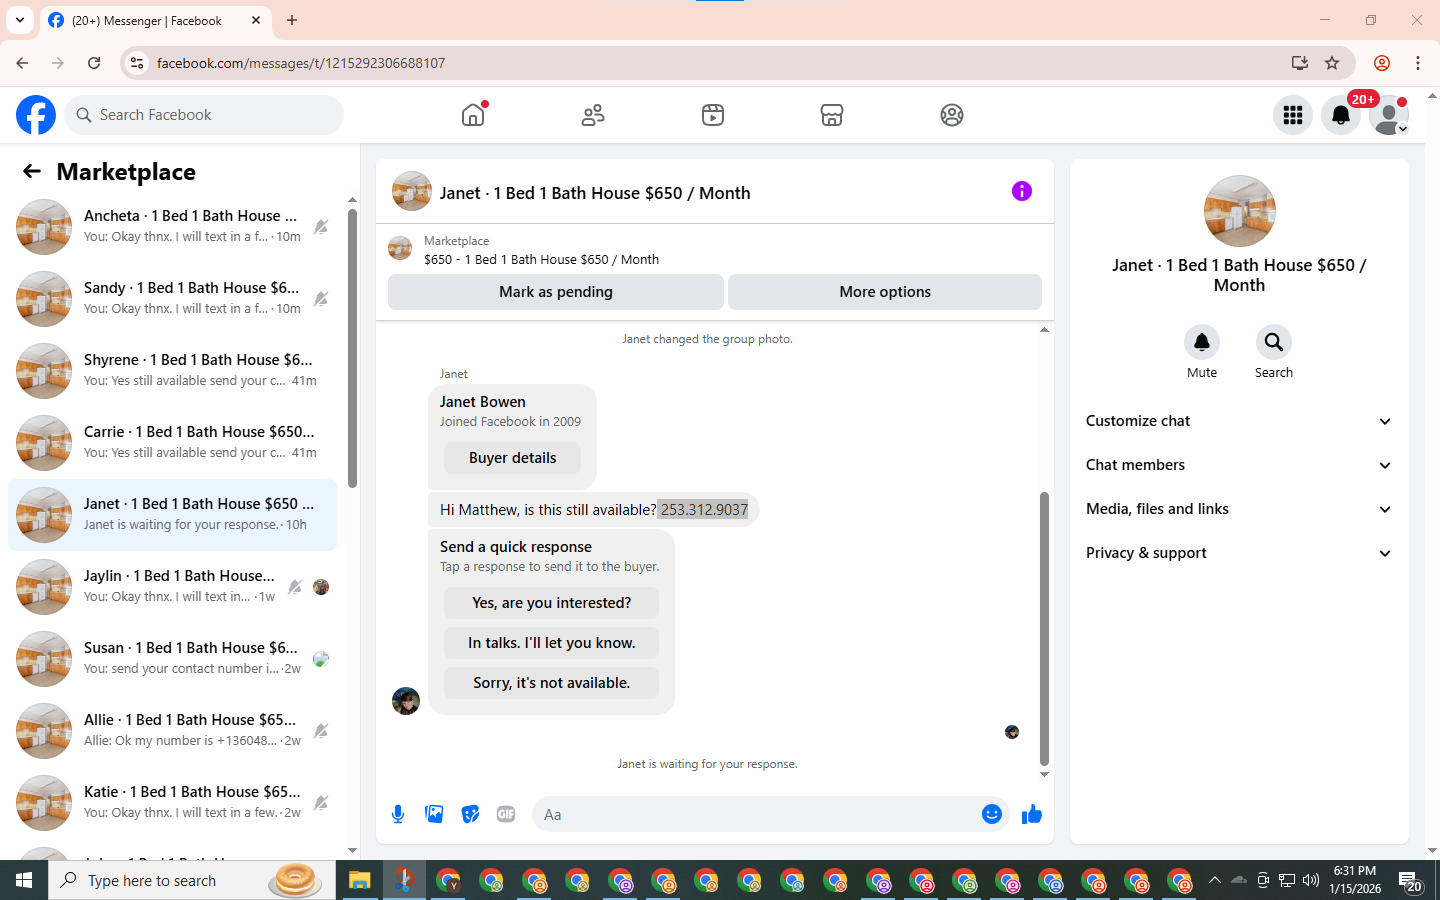Click the browser address bar URL
This screenshot has width=1440, height=900.
(x=301, y=63)
